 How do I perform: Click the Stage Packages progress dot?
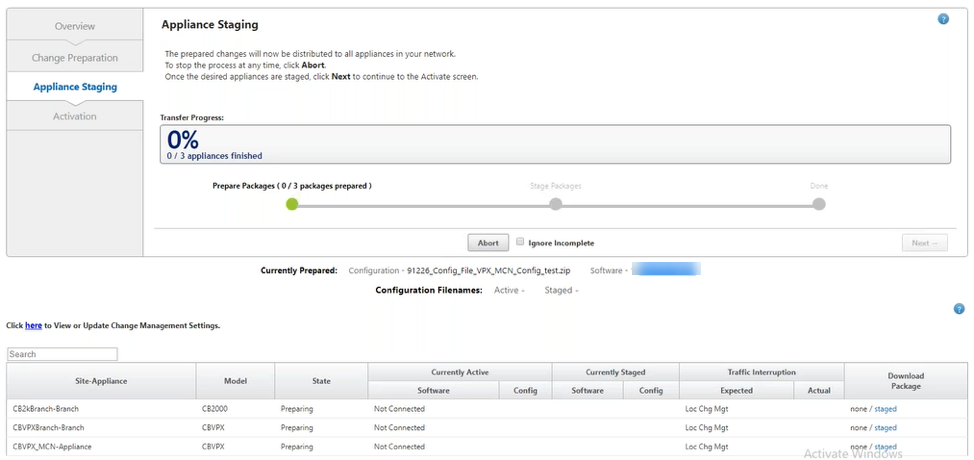[x=555, y=204]
